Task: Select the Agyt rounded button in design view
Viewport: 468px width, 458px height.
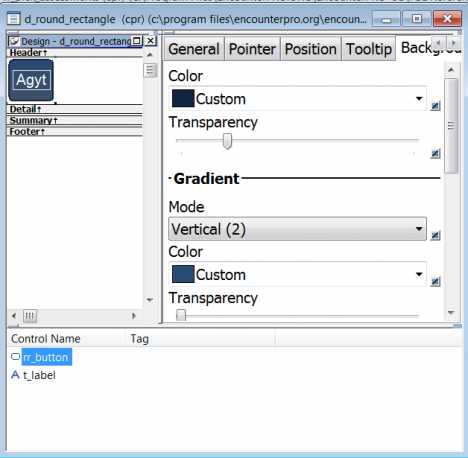Action: point(31,80)
